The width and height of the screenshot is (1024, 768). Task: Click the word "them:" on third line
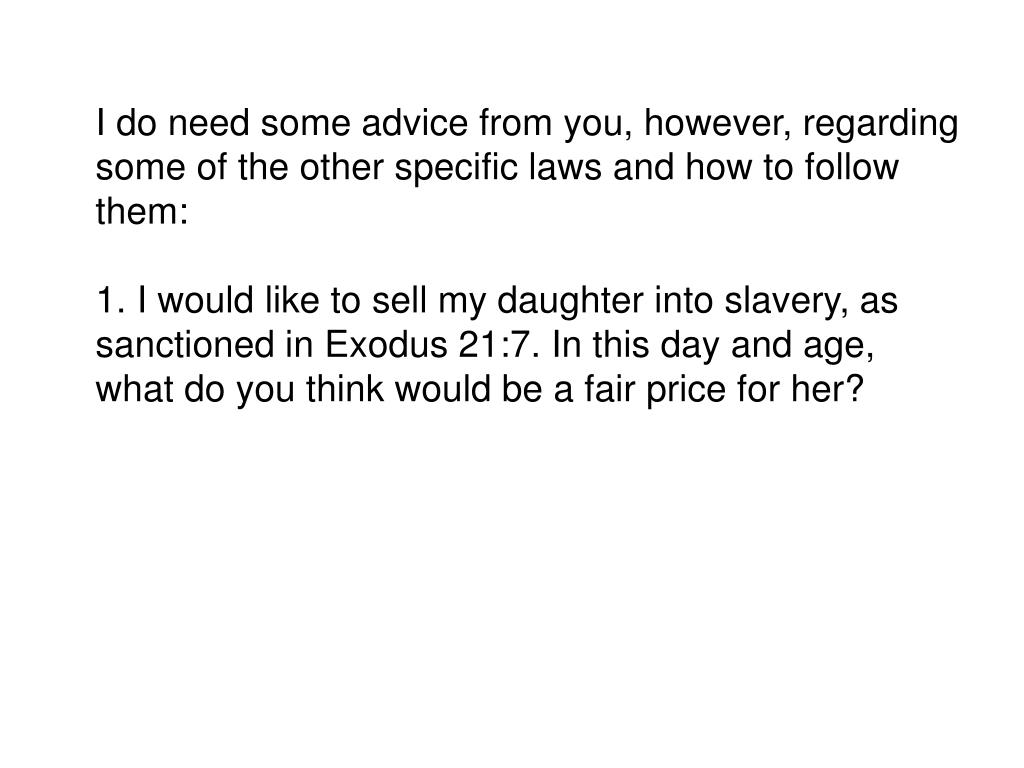[142, 212]
